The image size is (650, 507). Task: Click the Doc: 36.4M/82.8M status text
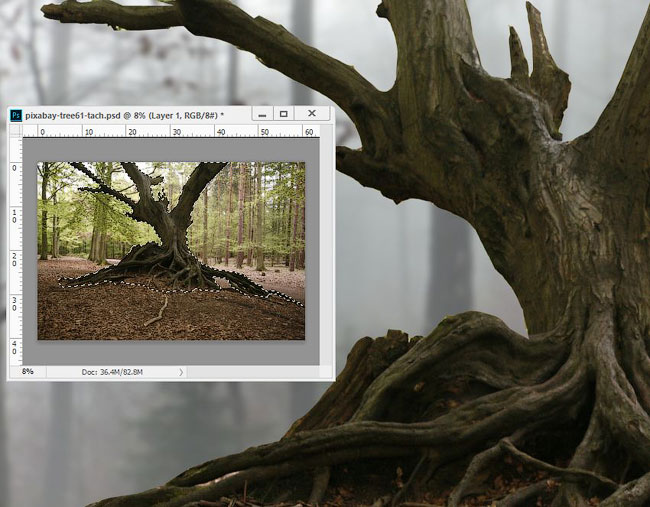pyautogui.click(x=112, y=372)
